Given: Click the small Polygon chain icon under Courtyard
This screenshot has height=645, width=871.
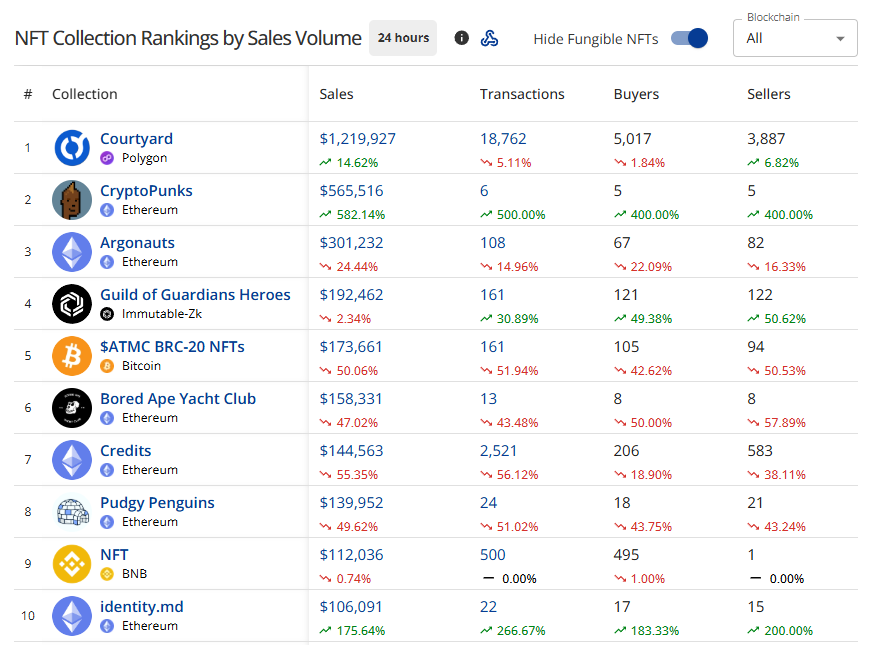Looking at the screenshot, I should [x=107, y=158].
